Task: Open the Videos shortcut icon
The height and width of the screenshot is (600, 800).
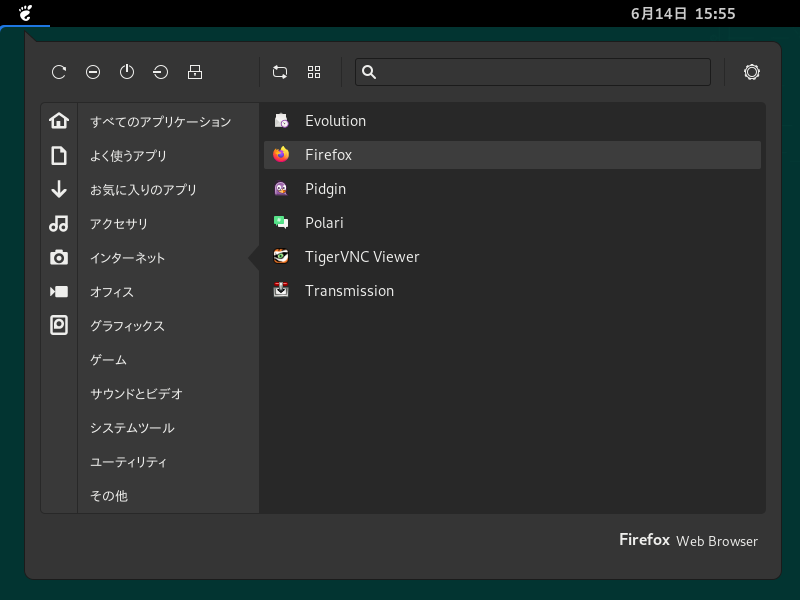Action: click(x=59, y=291)
